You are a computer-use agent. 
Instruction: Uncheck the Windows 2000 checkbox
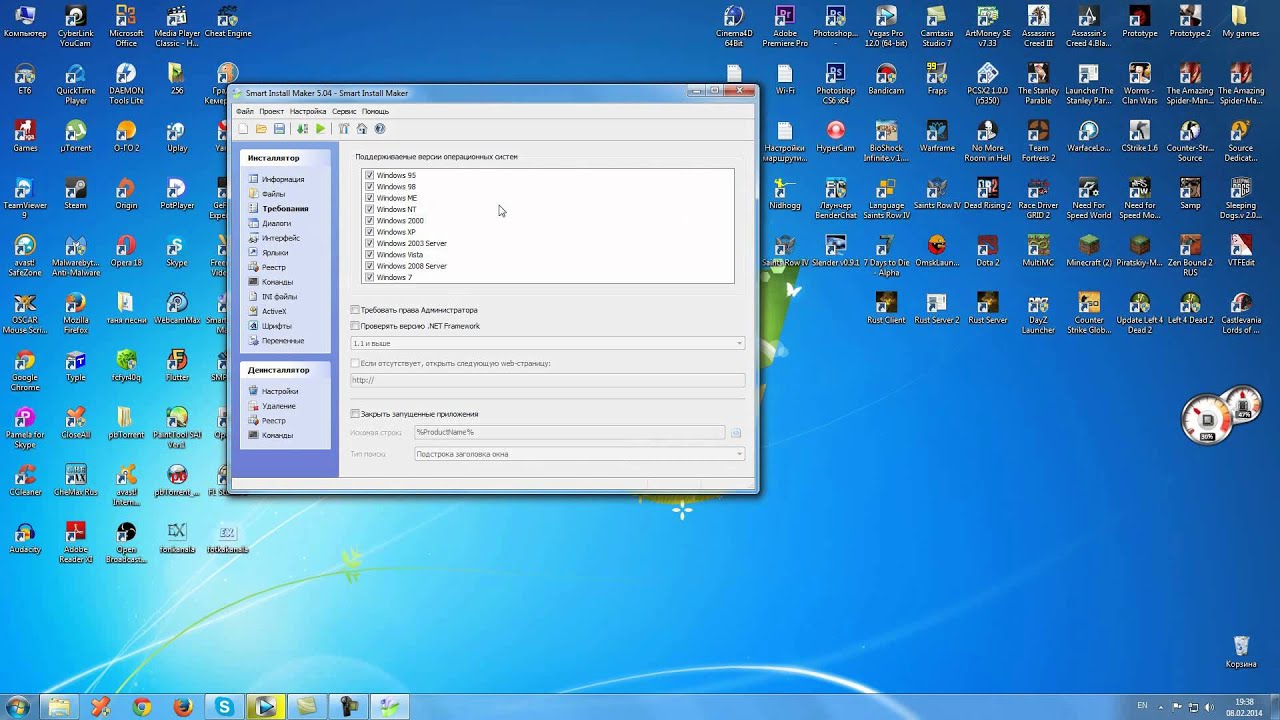click(x=370, y=221)
